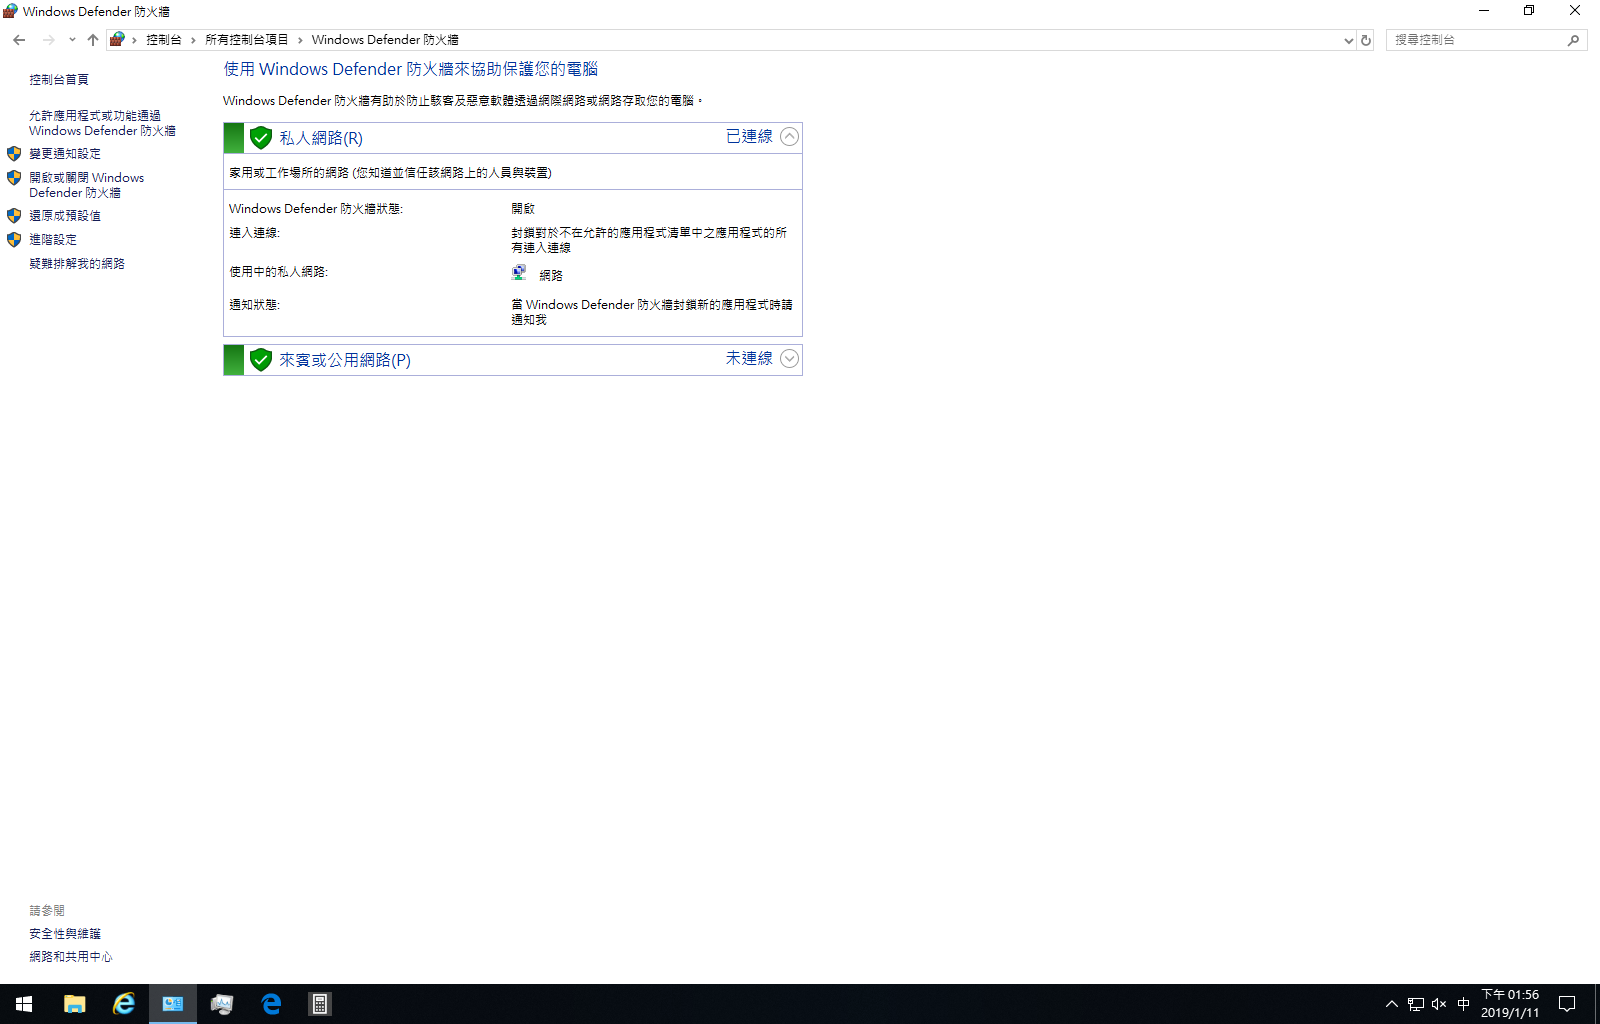
Task: Open File Explorer from the taskbar
Action: (74, 1004)
